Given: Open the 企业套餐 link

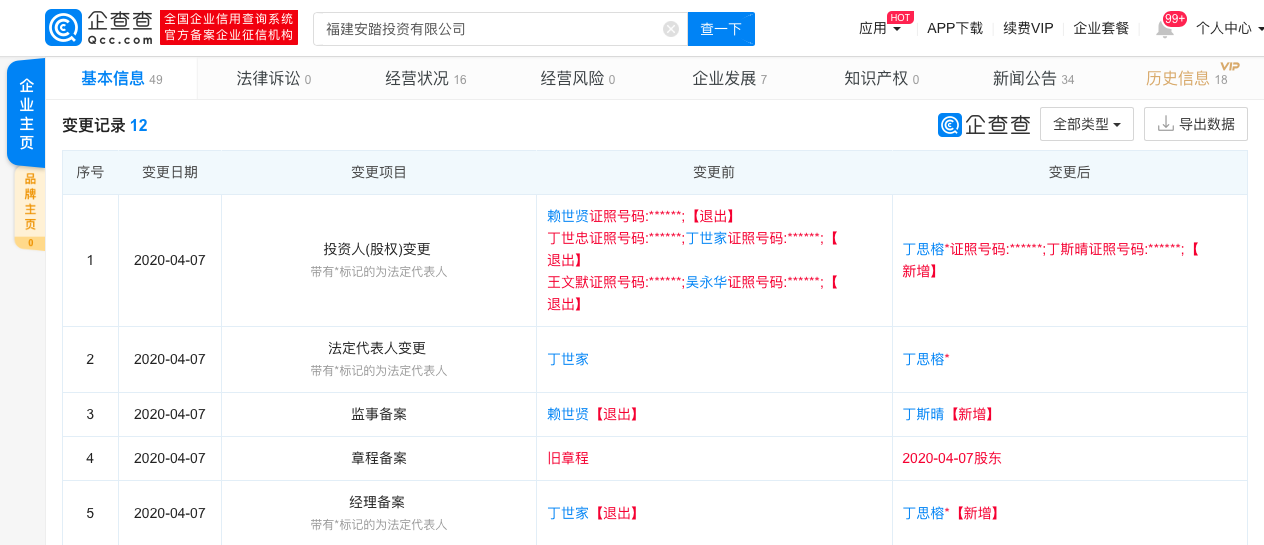Looking at the screenshot, I should point(1101,28).
